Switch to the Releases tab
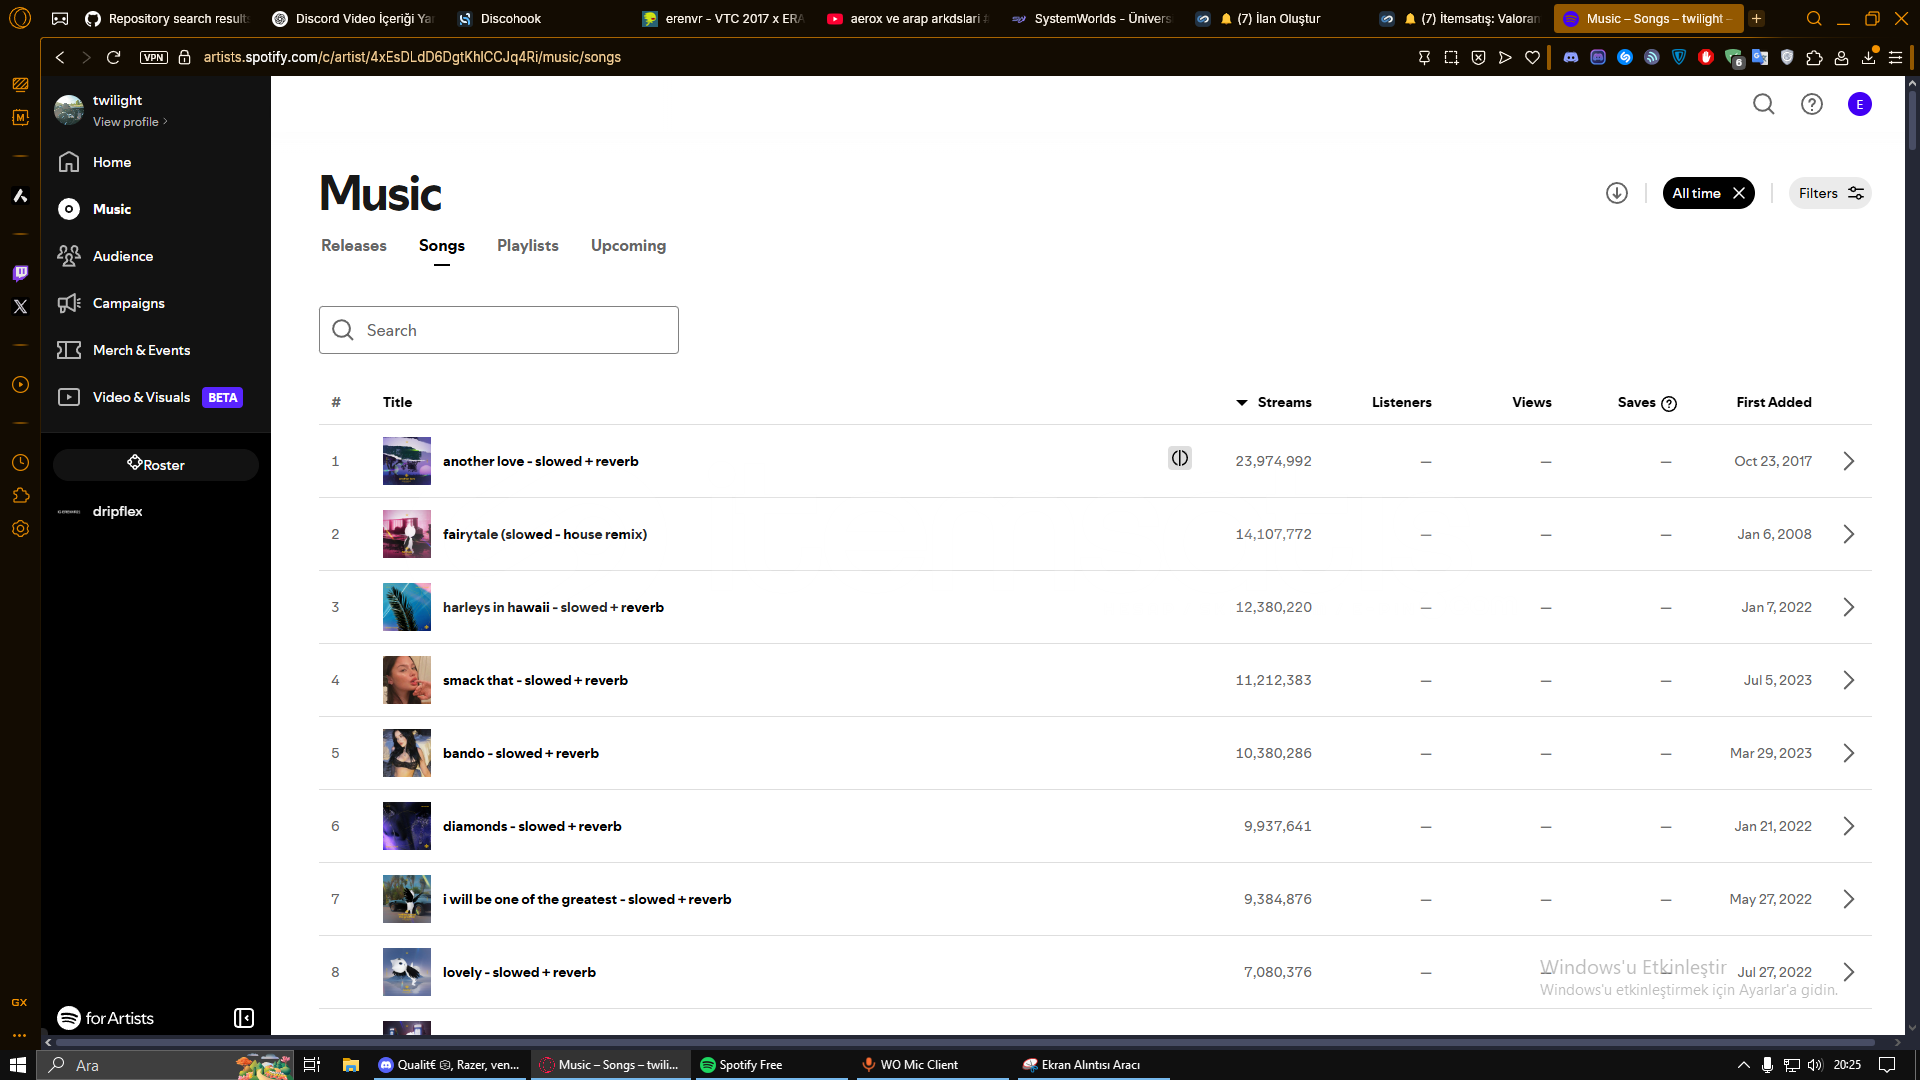The image size is (1920, 1080). pos(354,245)
